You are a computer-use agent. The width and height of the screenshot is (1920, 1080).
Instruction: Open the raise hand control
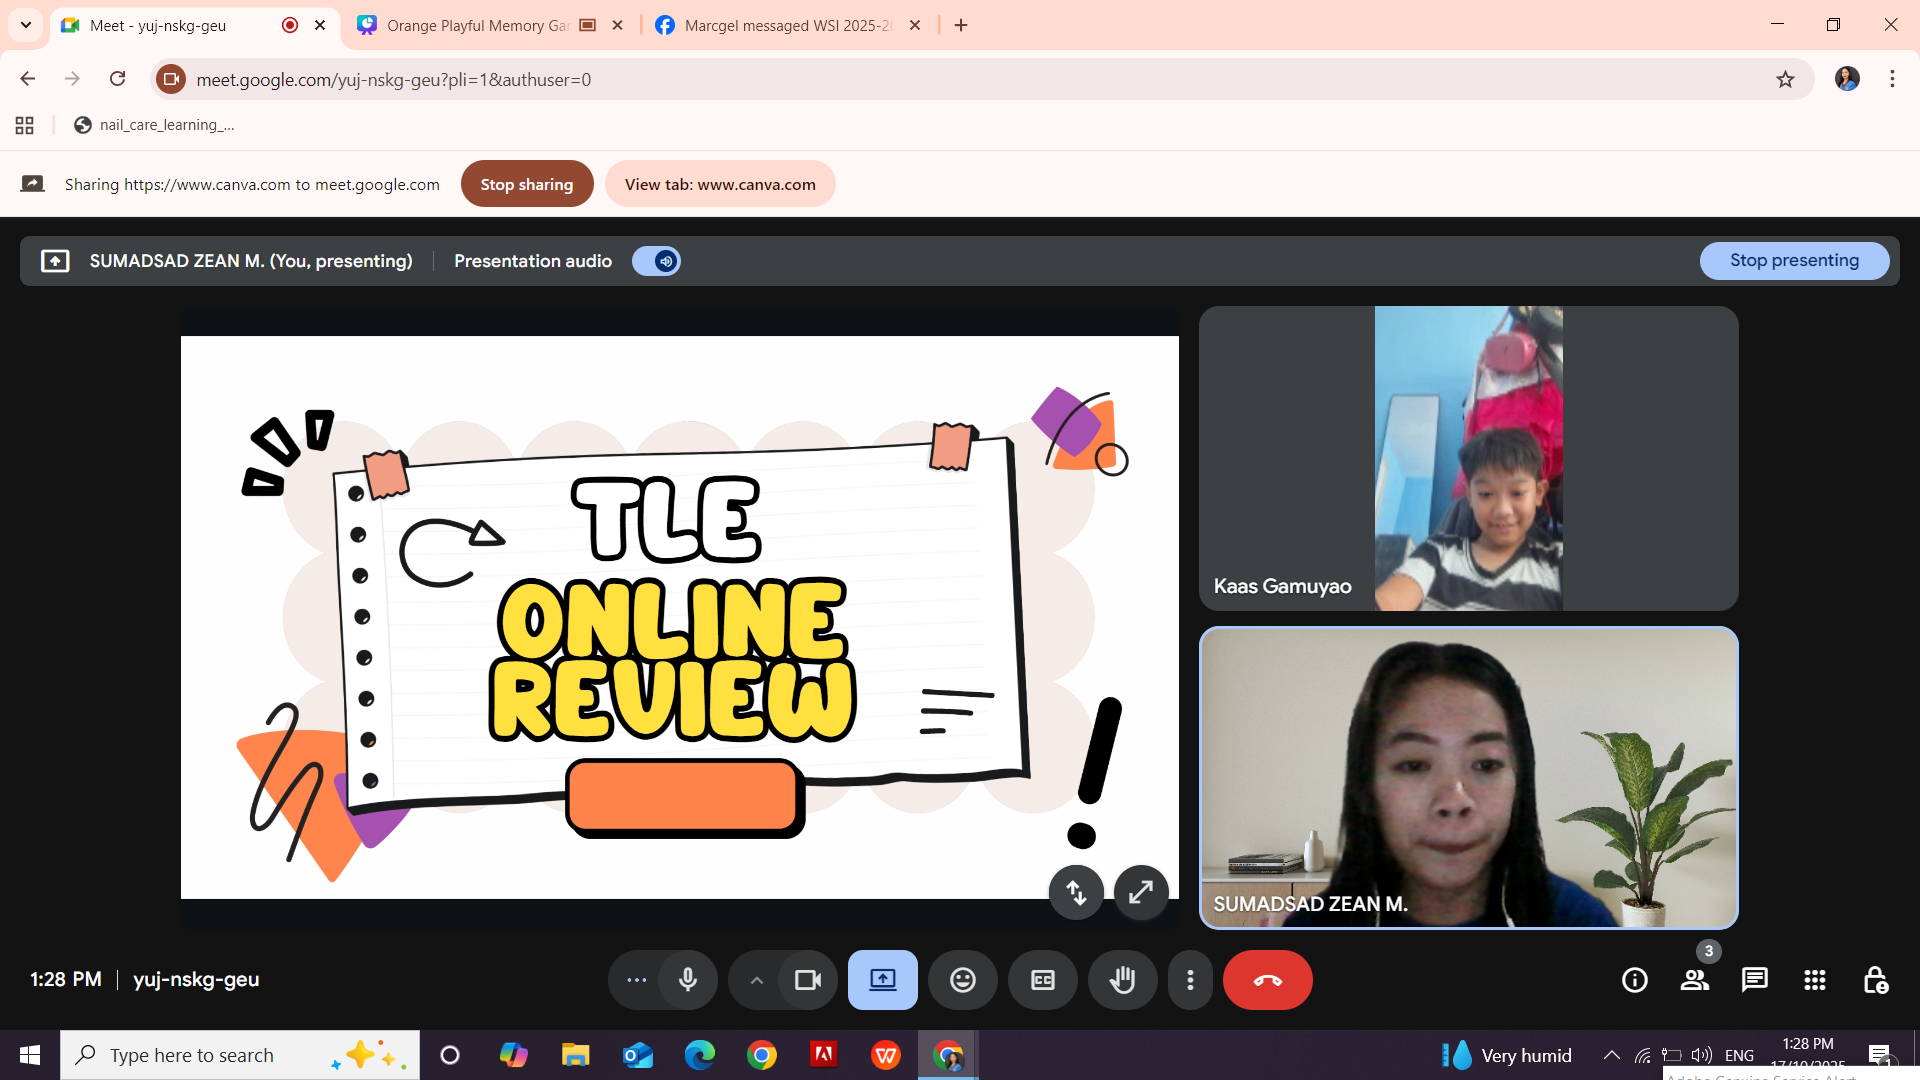point(1122,980)
